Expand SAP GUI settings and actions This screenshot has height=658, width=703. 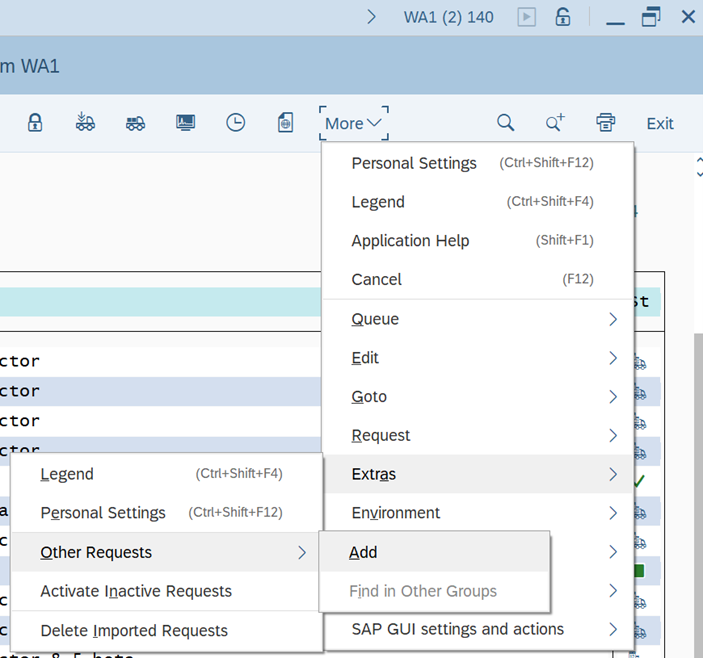pyautogui.click(x=478, y=629)
